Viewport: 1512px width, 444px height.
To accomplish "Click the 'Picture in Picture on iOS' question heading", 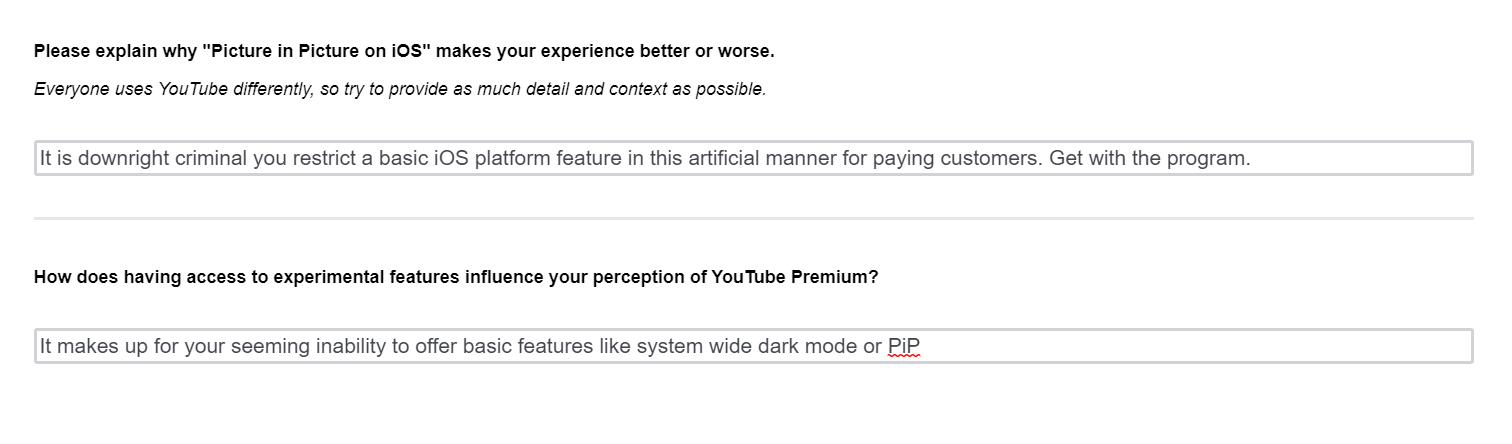I will (403, 51).
